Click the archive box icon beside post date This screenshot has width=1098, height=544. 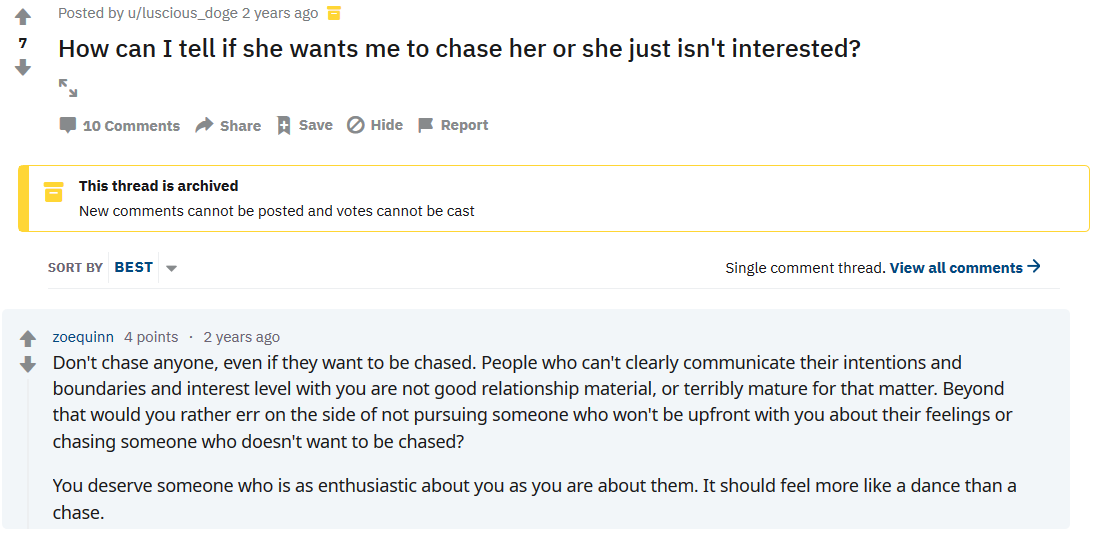334,13
